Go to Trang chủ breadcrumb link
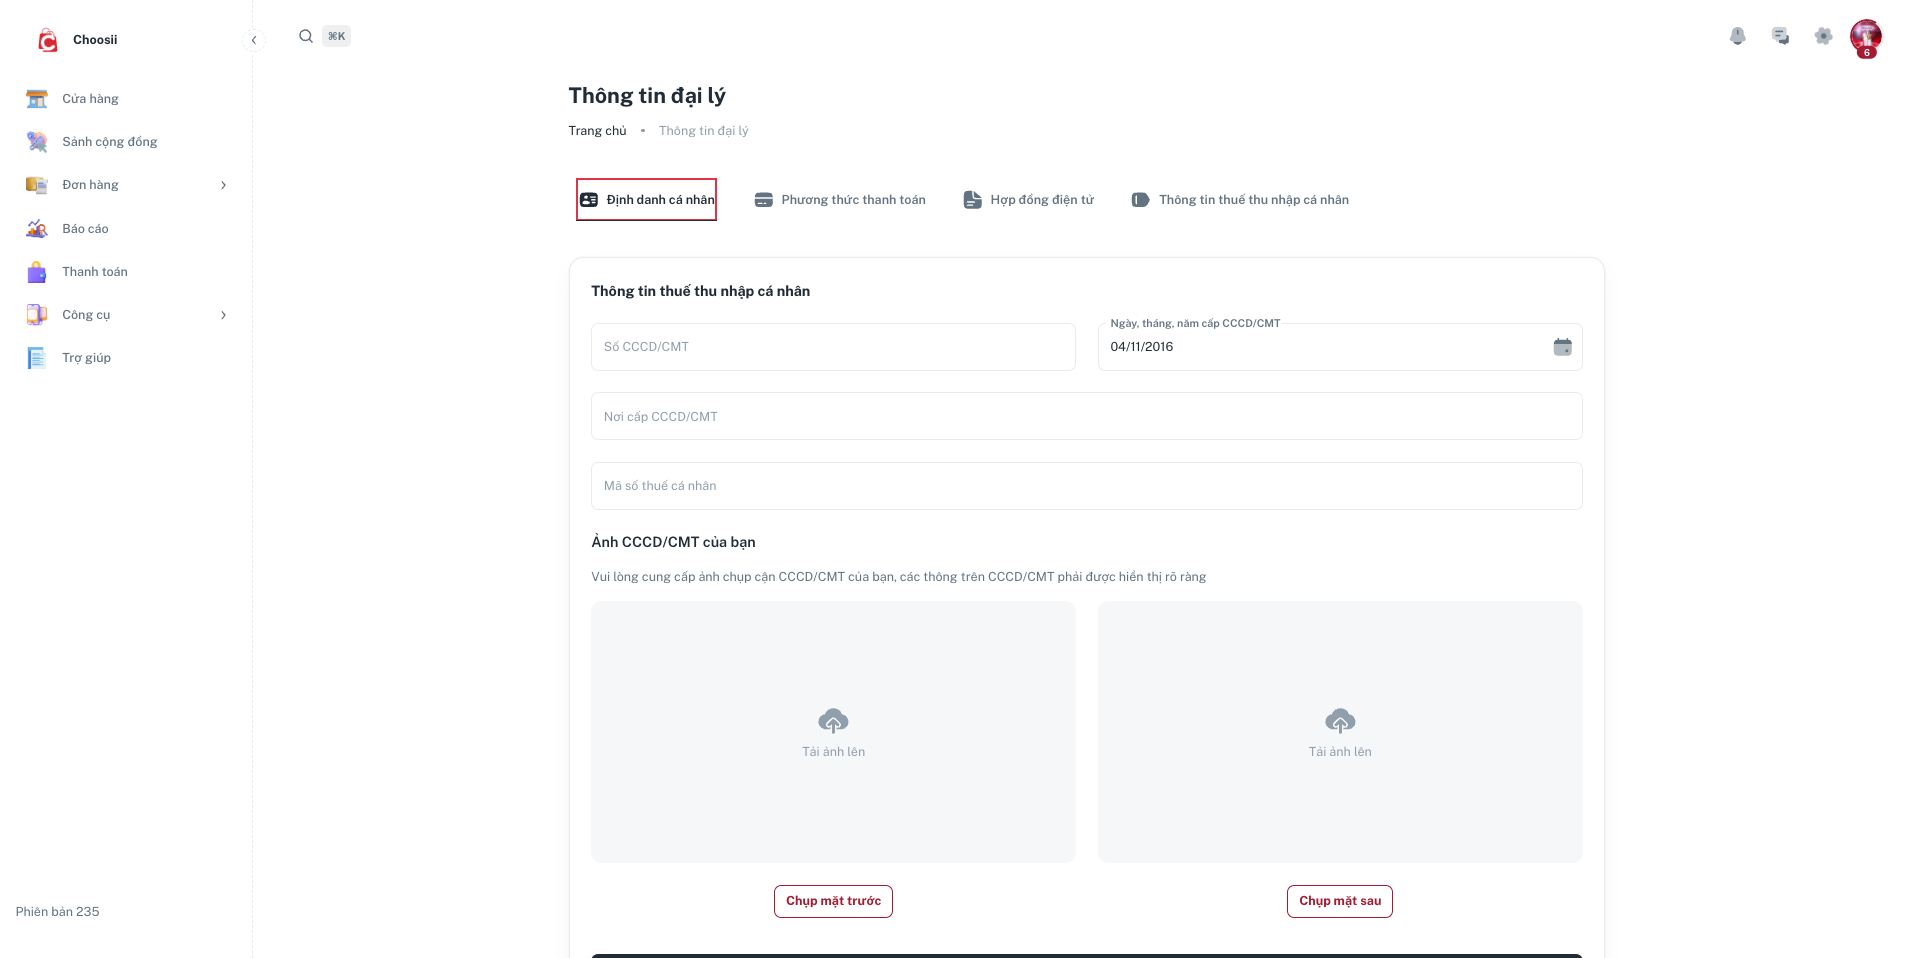This screenshot has width=1917, height=958. (597, 131)
